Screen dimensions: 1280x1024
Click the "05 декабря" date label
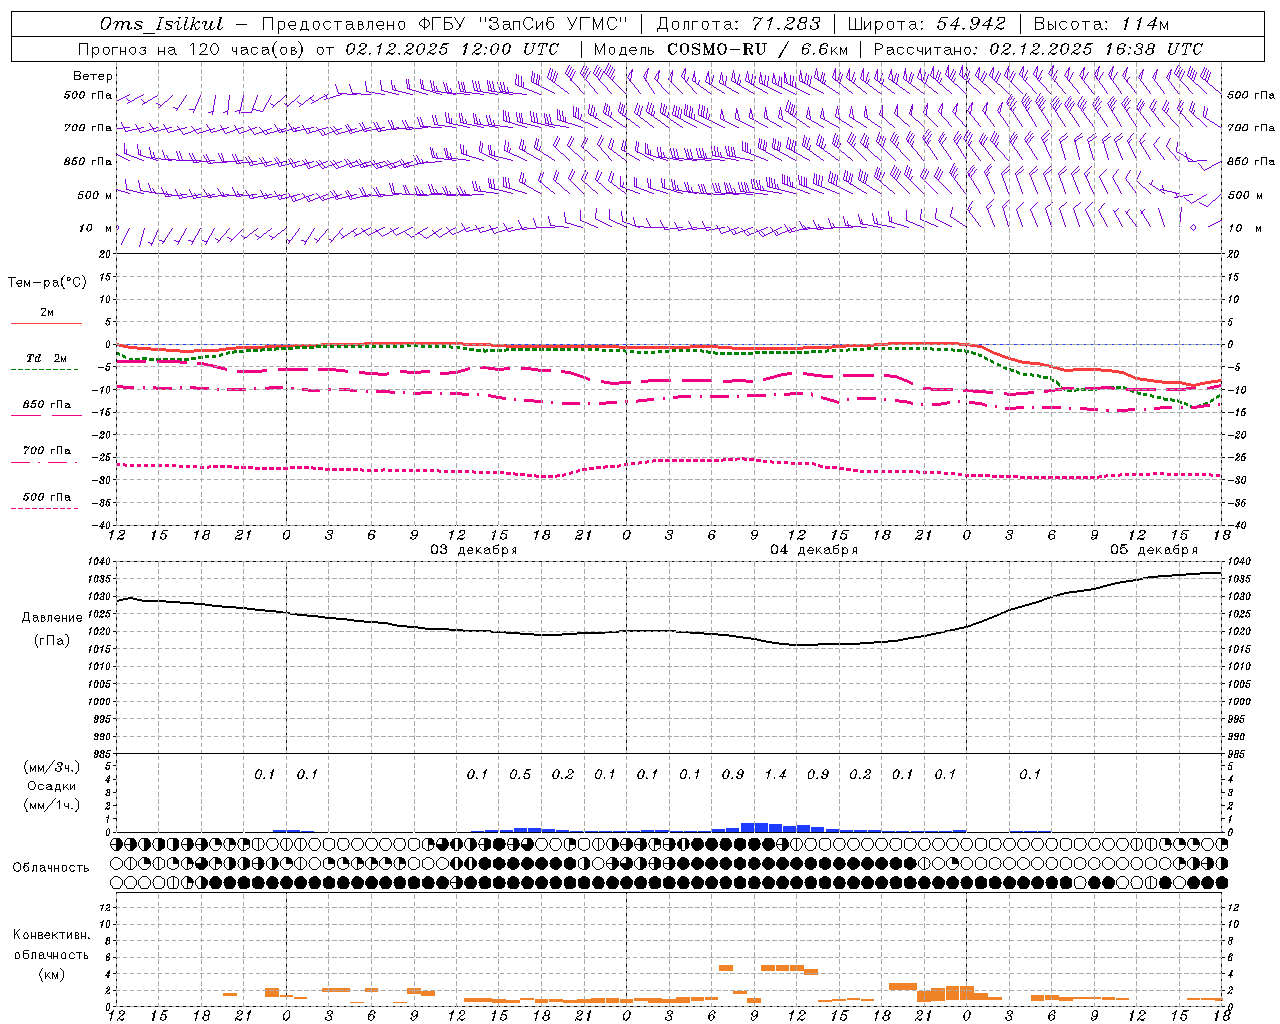[1153, 550]
